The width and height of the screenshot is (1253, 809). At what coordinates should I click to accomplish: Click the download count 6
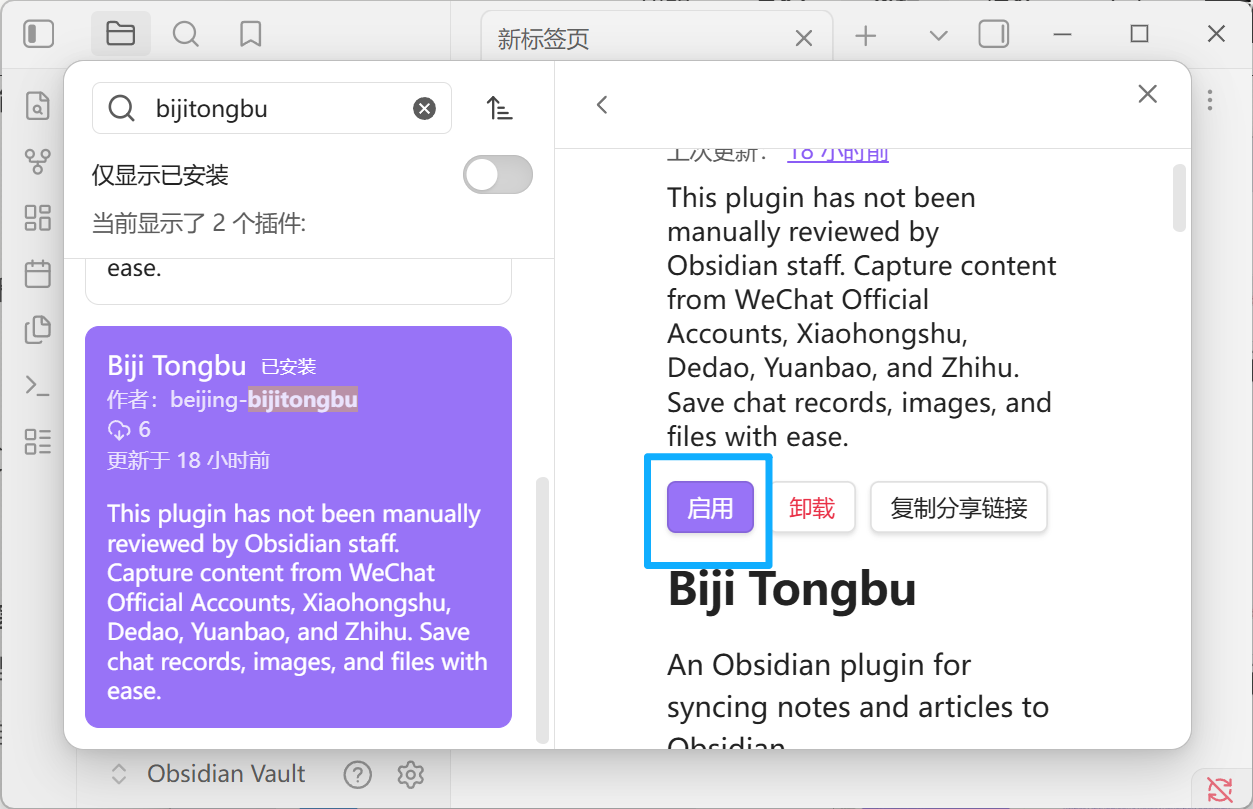pos(129,430)
